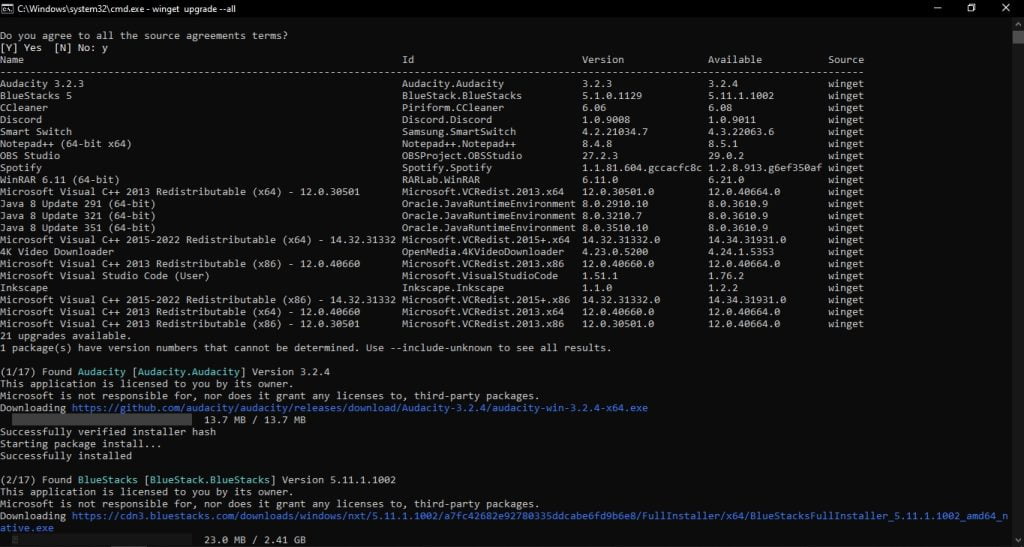Click the version value "5.1.0.1129"

612,95
